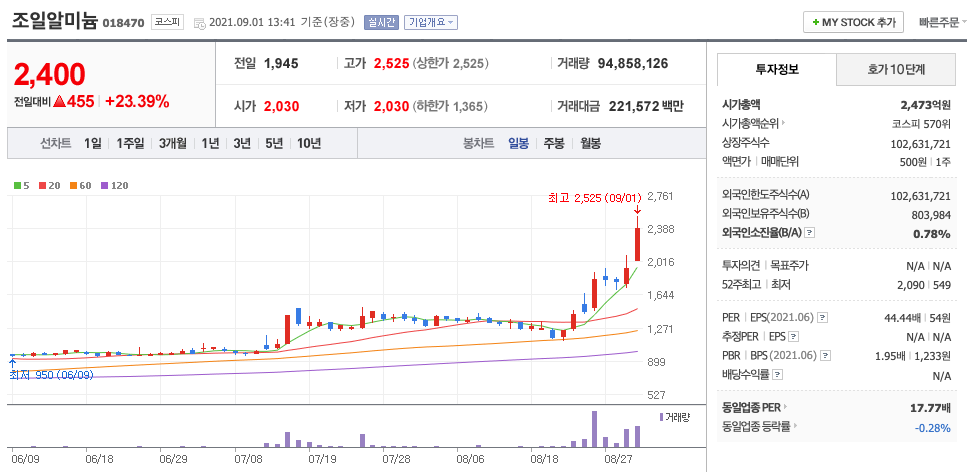
Task: Click the change rate +23.39%
Action: tap(137, 102)
